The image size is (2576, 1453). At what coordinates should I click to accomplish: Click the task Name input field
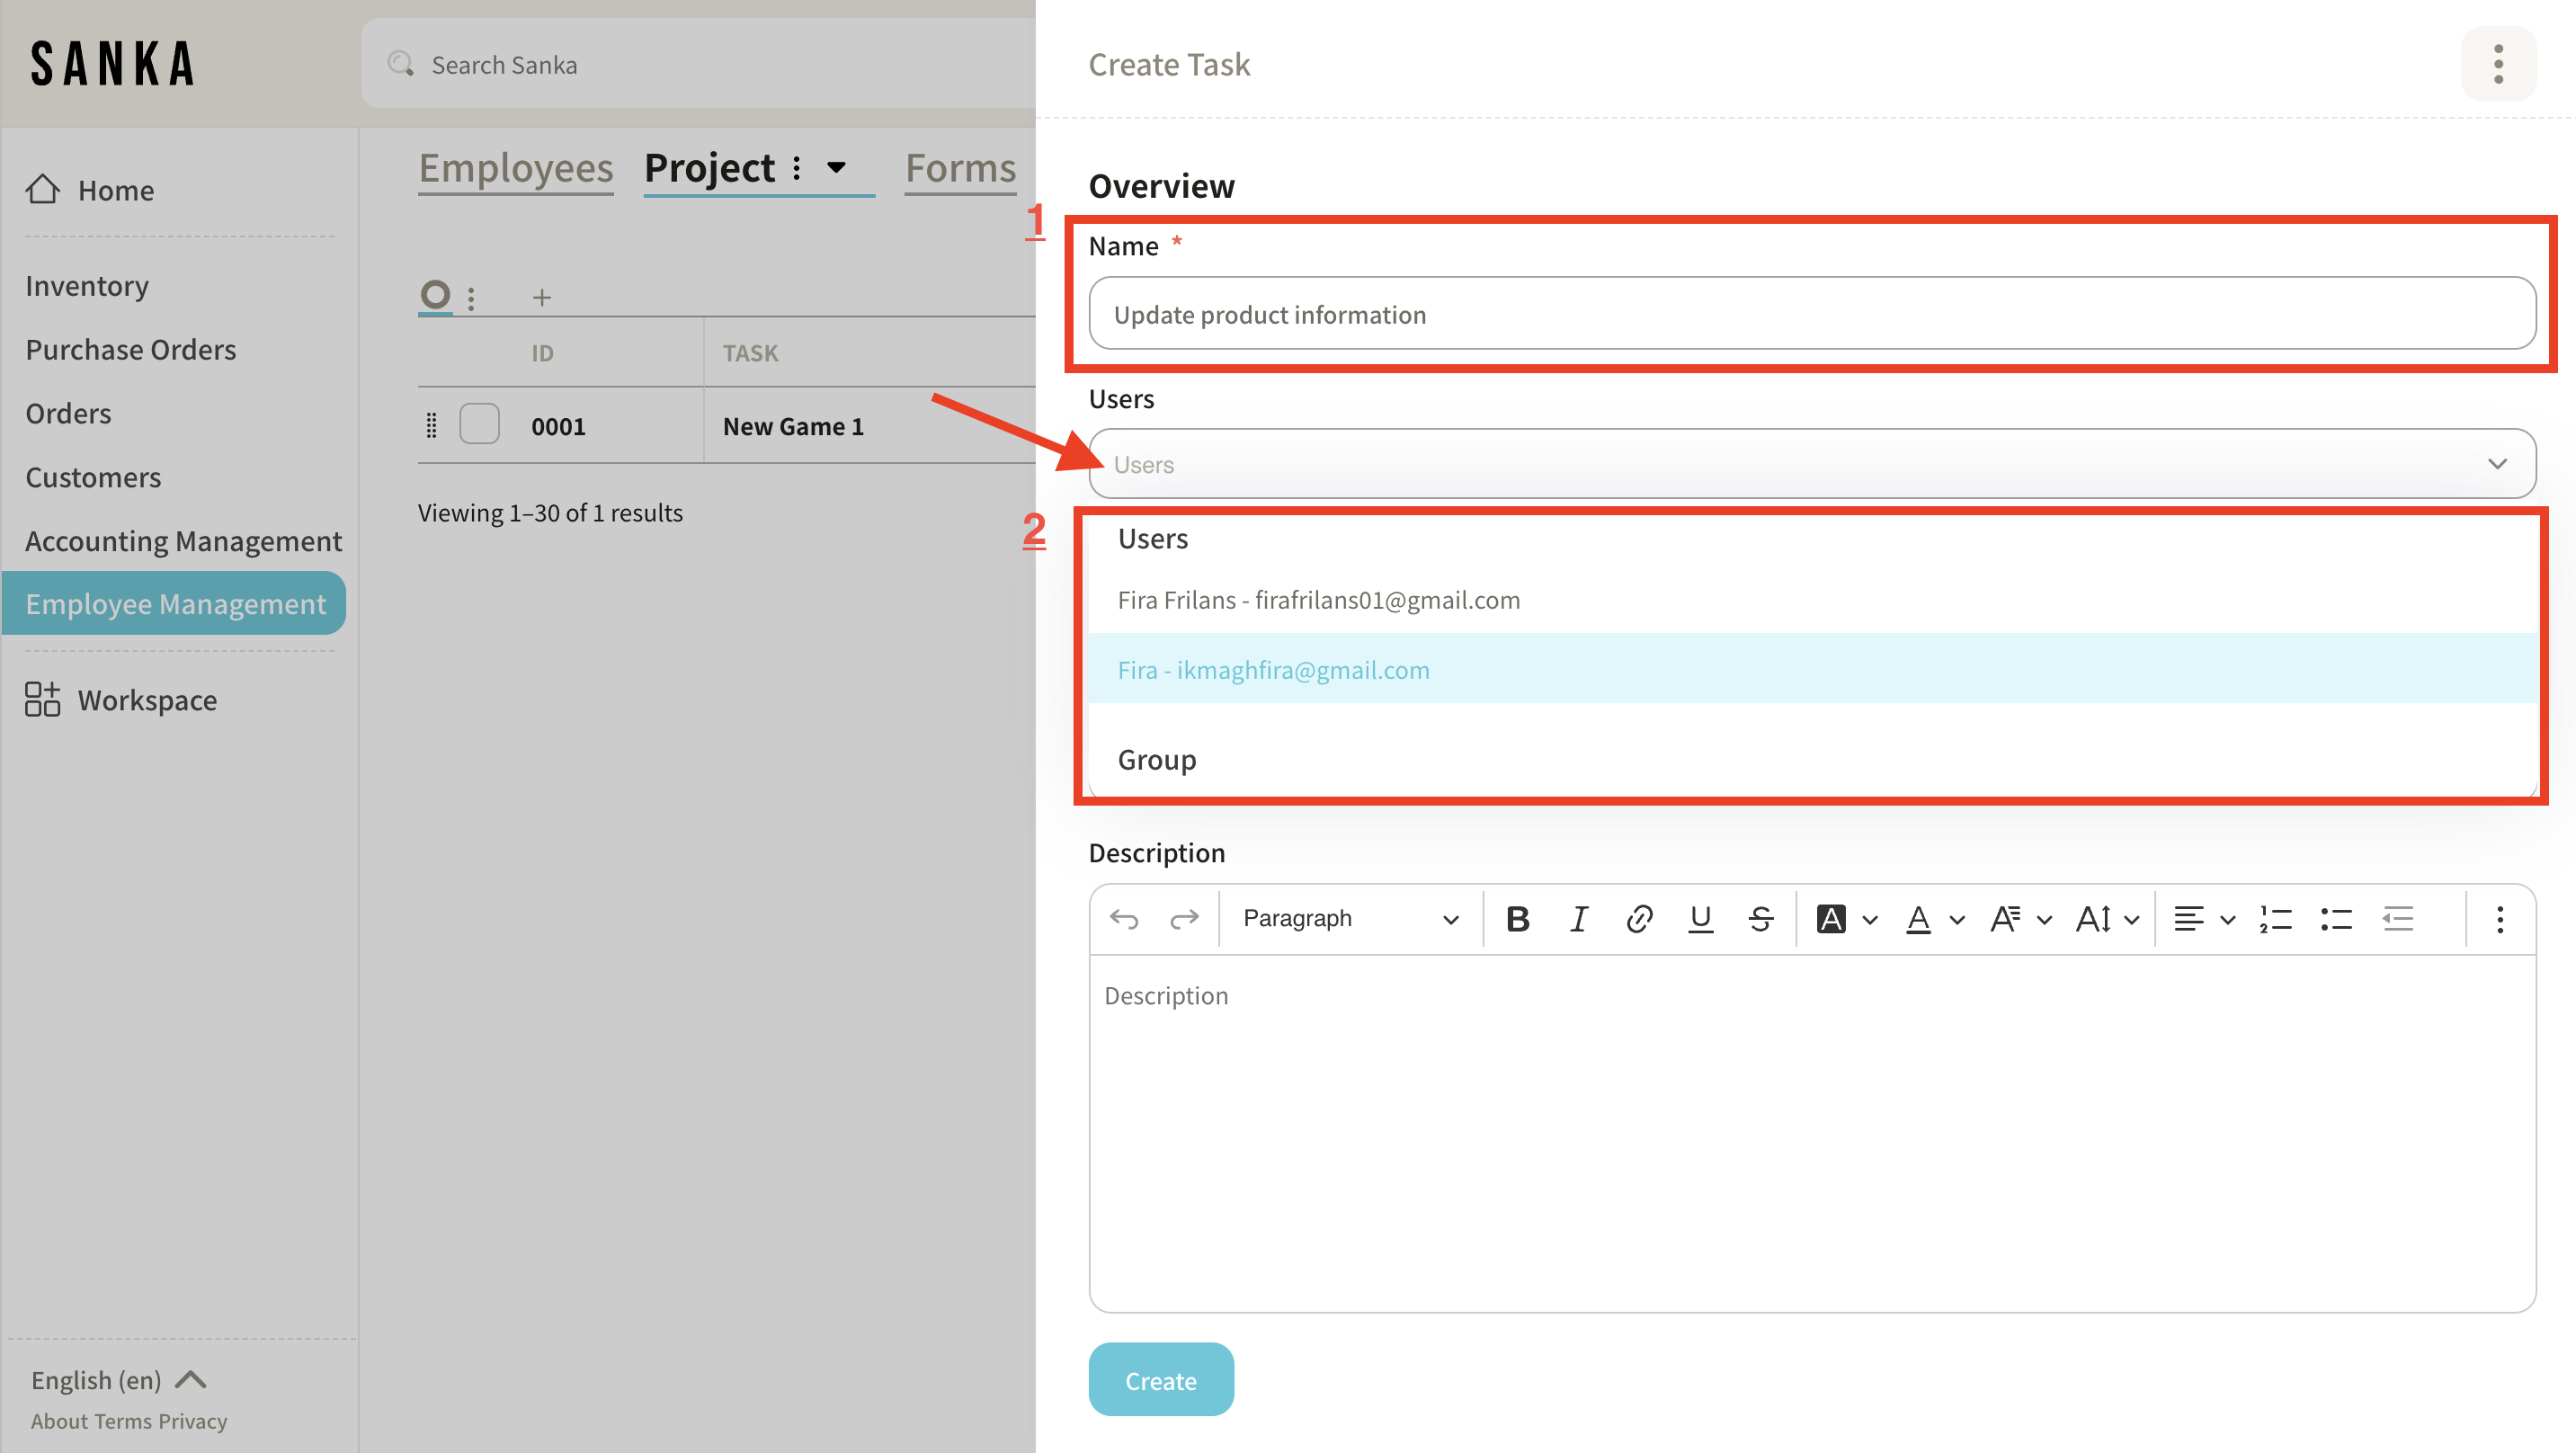(1811, 314)
